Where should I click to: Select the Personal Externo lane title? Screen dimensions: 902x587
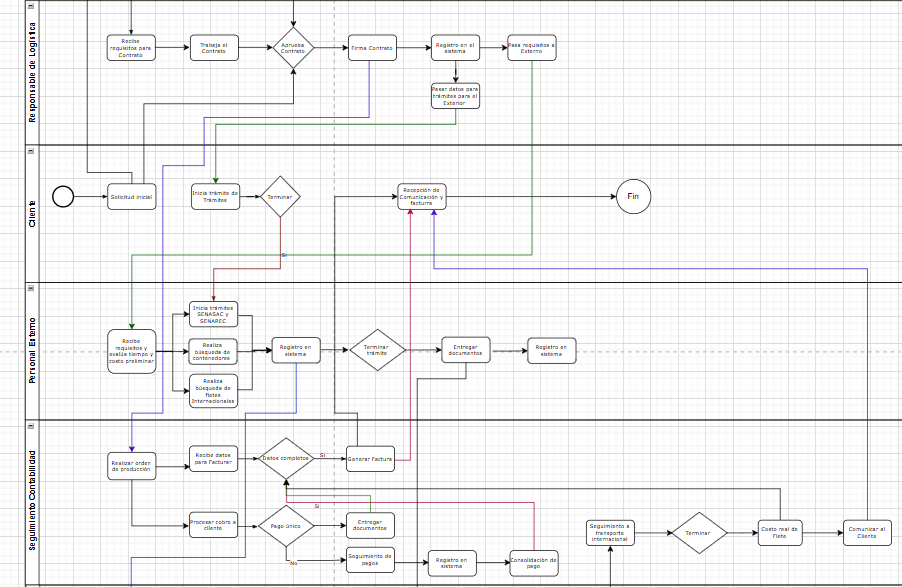pos(31,350)
